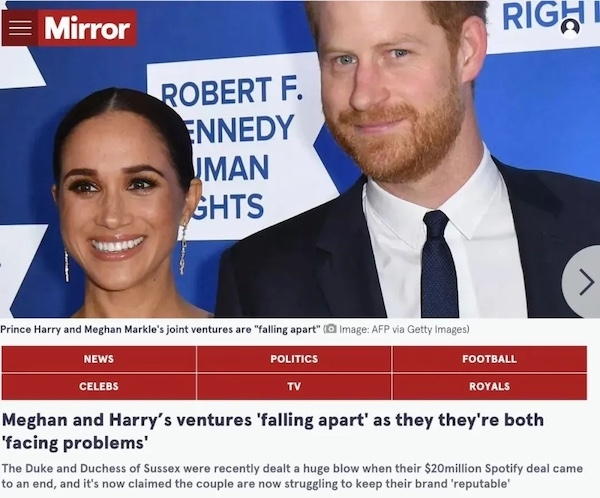This screenshot has height=498, width=600.
Task: Browse the Royals section
Action: pyautogui.click(x=489, y=386)
